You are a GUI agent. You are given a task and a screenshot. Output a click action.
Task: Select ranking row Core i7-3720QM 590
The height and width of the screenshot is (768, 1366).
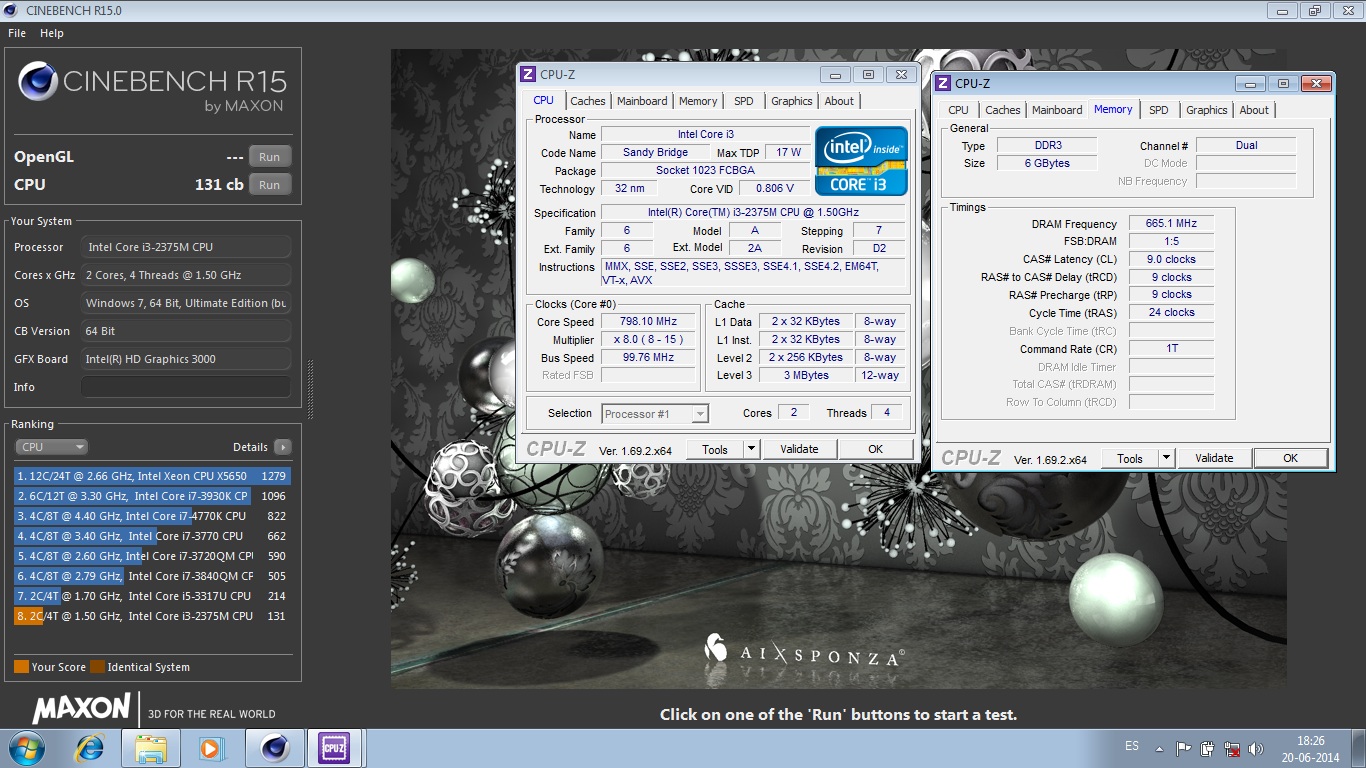click(x=152, y=556)
